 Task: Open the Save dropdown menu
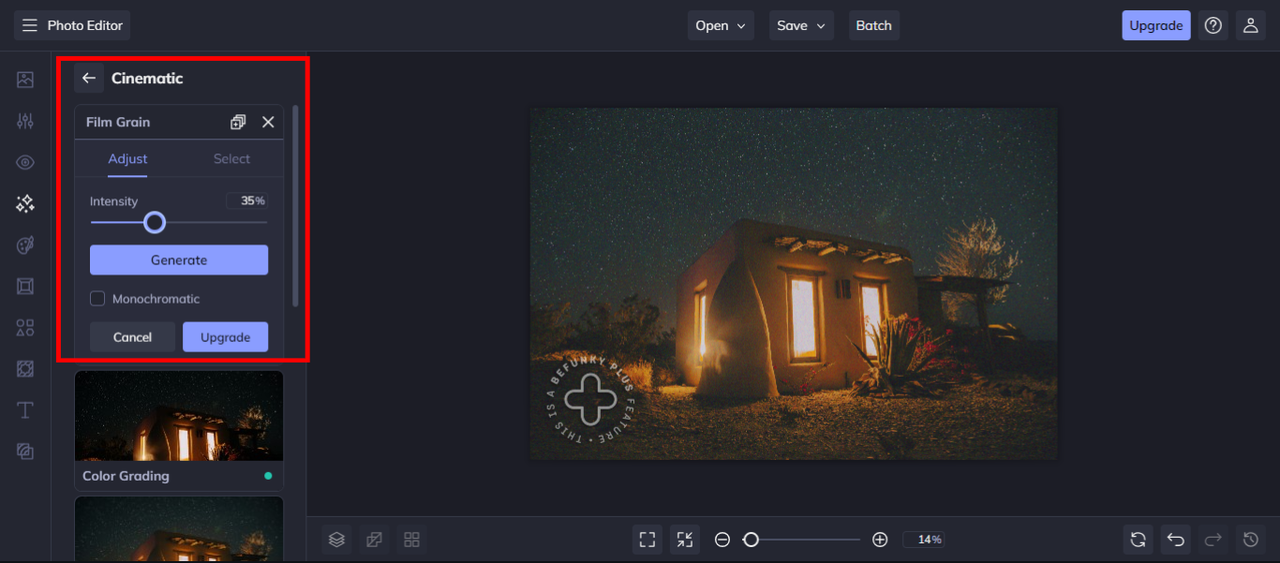(x=803, y=26)
